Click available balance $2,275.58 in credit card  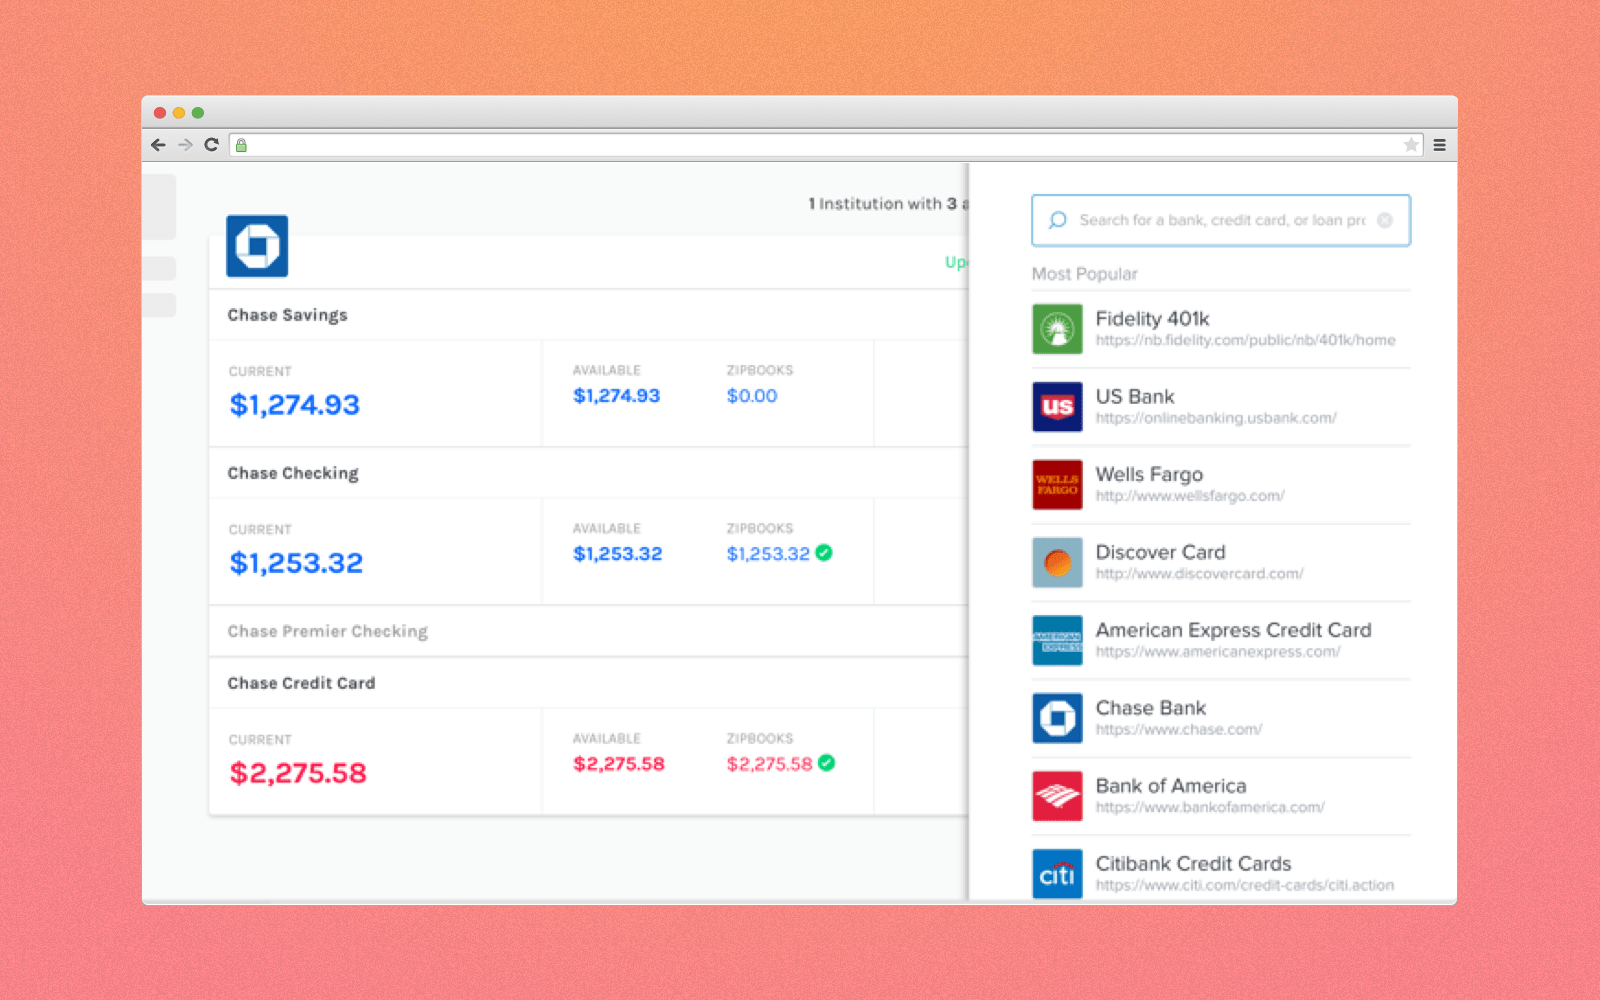click(619, 764)
